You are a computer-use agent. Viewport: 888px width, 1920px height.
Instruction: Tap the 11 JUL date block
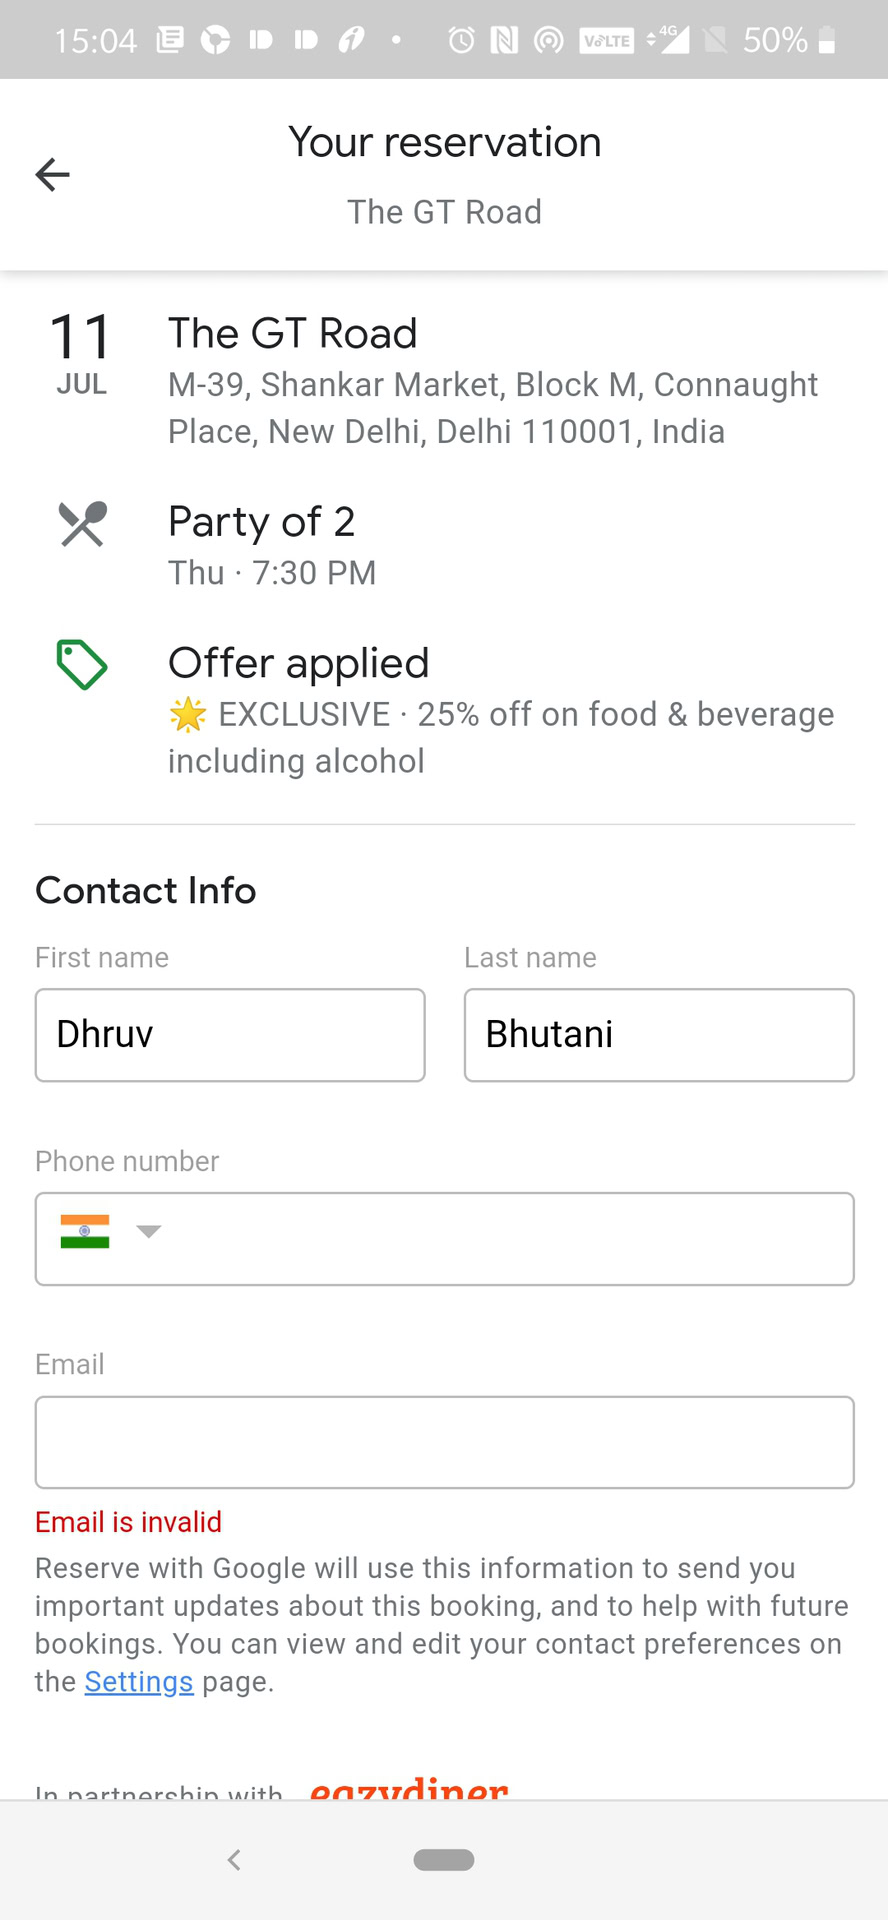coord(81,352)
